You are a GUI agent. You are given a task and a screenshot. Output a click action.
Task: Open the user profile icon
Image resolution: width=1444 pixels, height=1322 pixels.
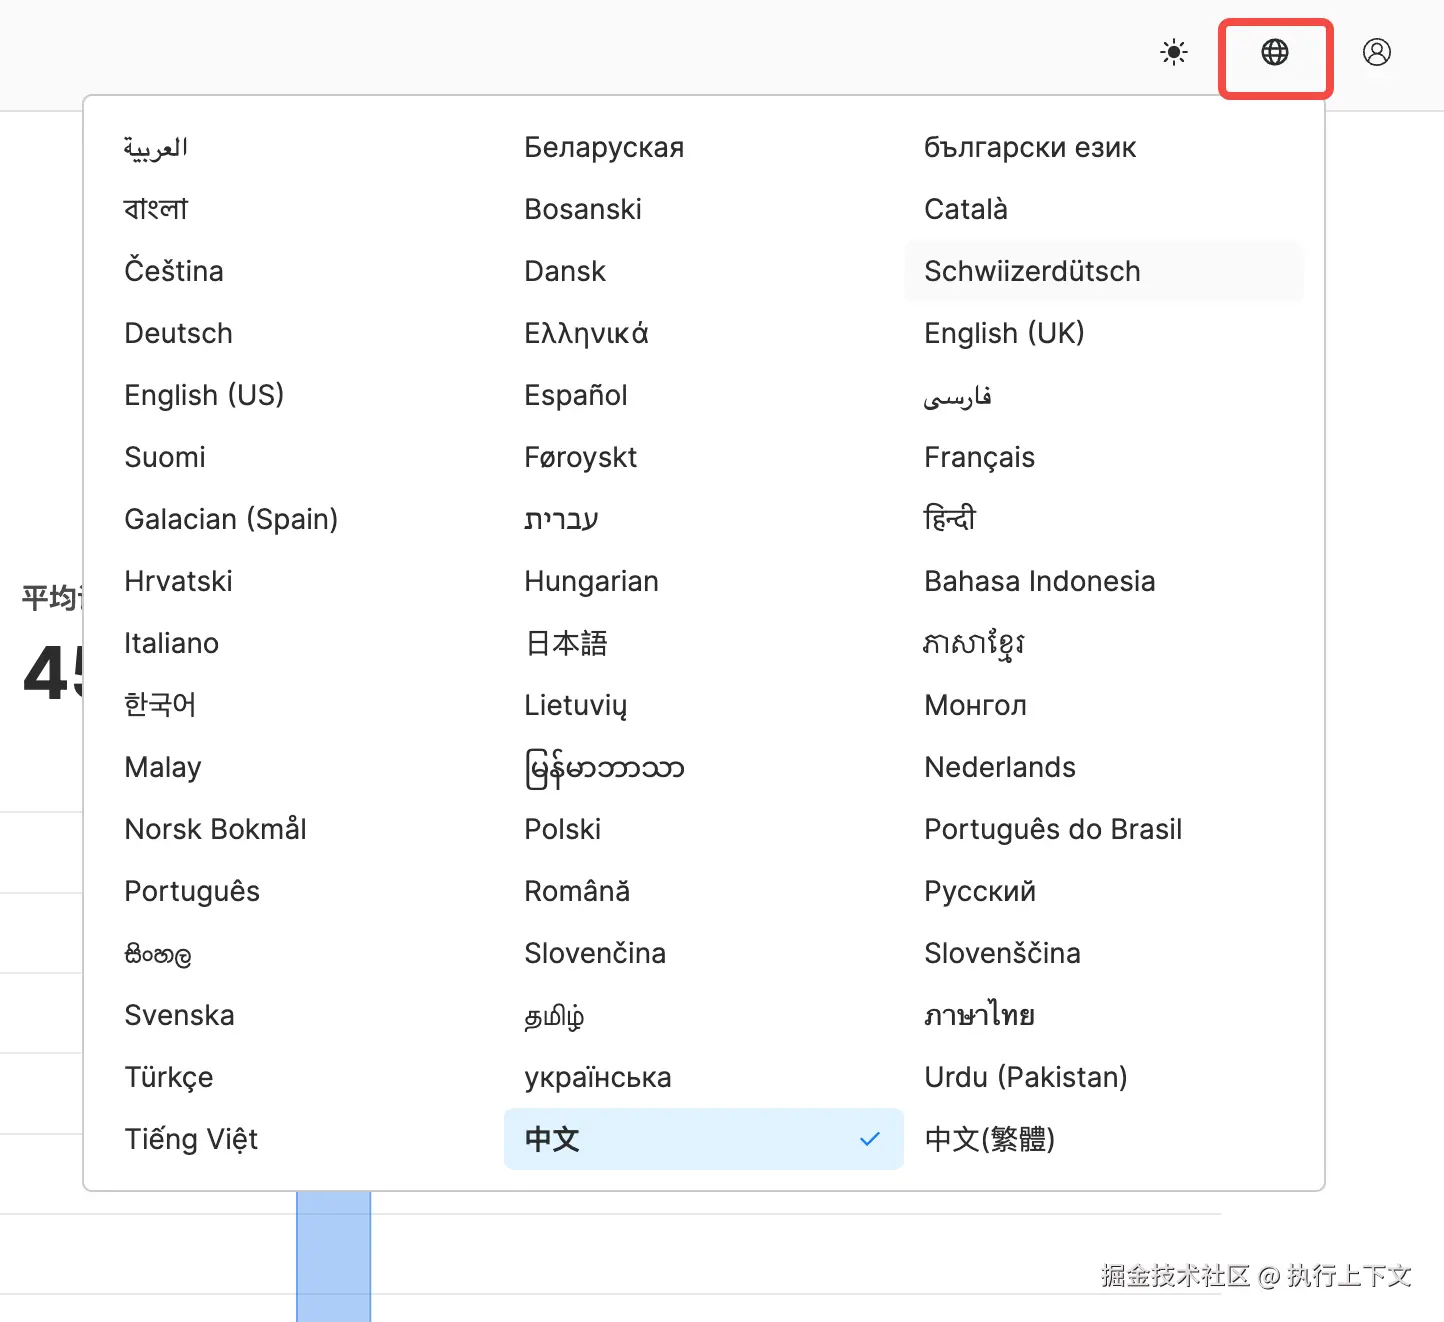point(1377,52)
